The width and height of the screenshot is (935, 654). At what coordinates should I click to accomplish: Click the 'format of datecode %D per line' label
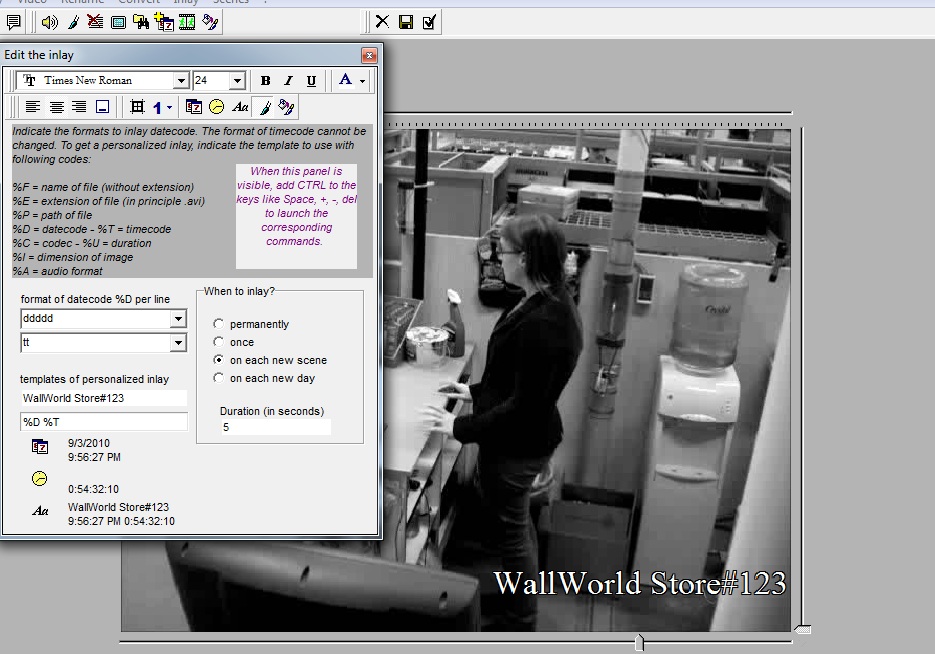95,299
